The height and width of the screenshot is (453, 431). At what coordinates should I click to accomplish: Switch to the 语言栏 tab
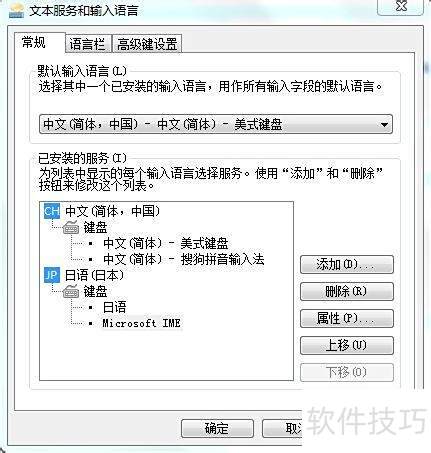point(88,44)
